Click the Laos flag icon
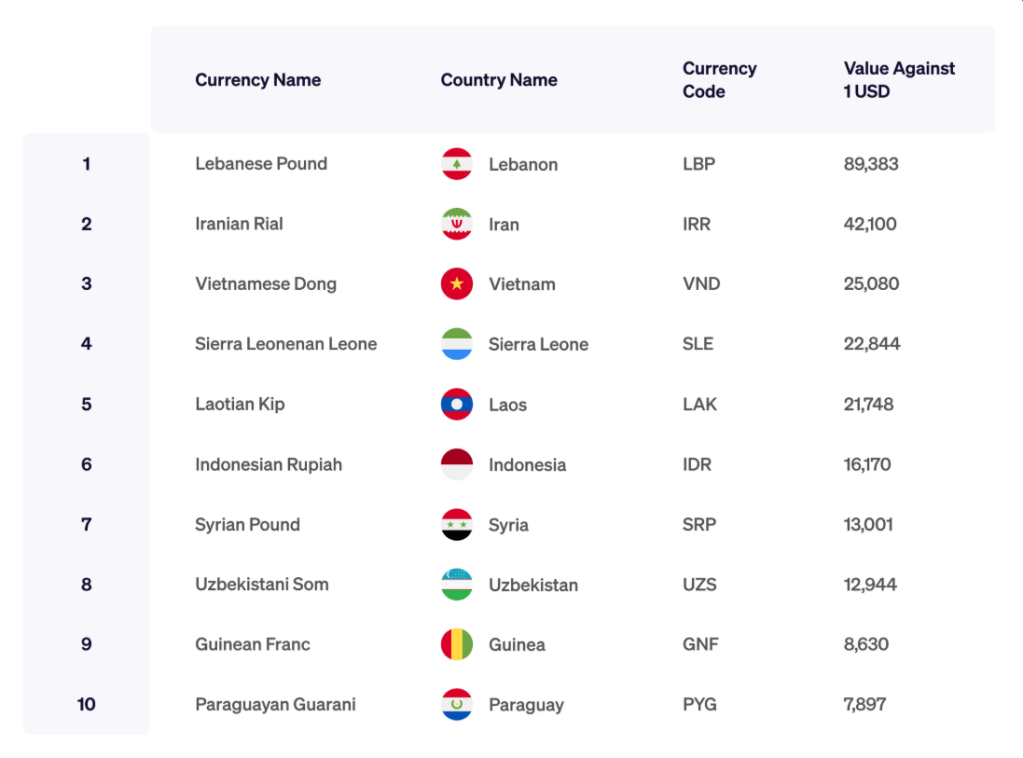The image size is (1023, 758). tap(457, 404)
